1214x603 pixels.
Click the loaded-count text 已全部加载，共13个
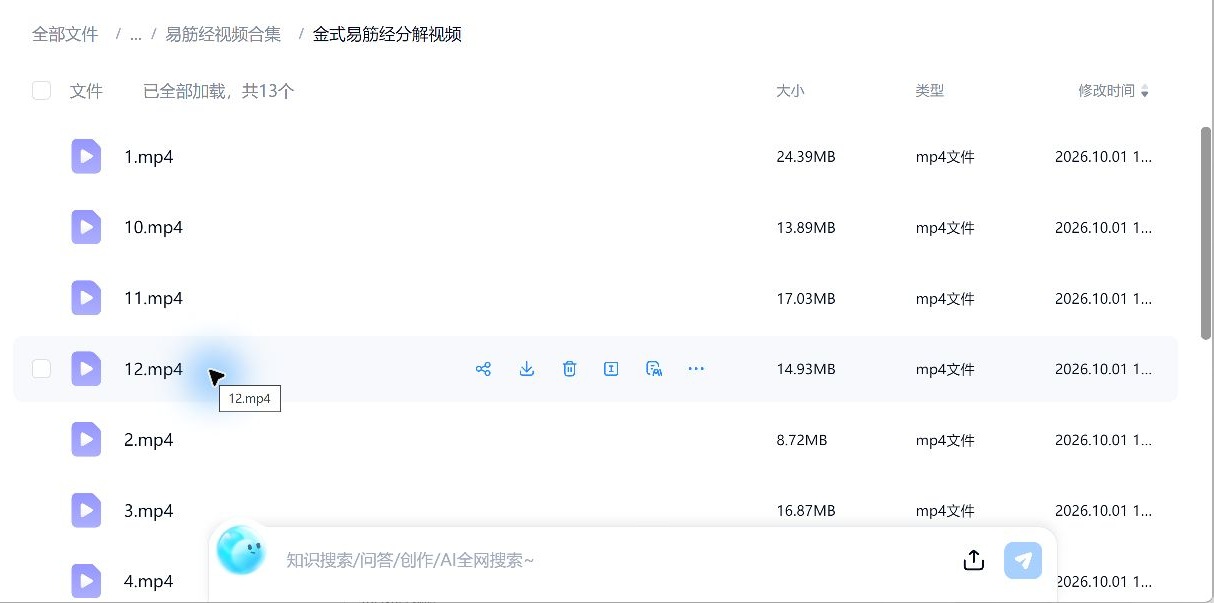click(x=218, y=91)
